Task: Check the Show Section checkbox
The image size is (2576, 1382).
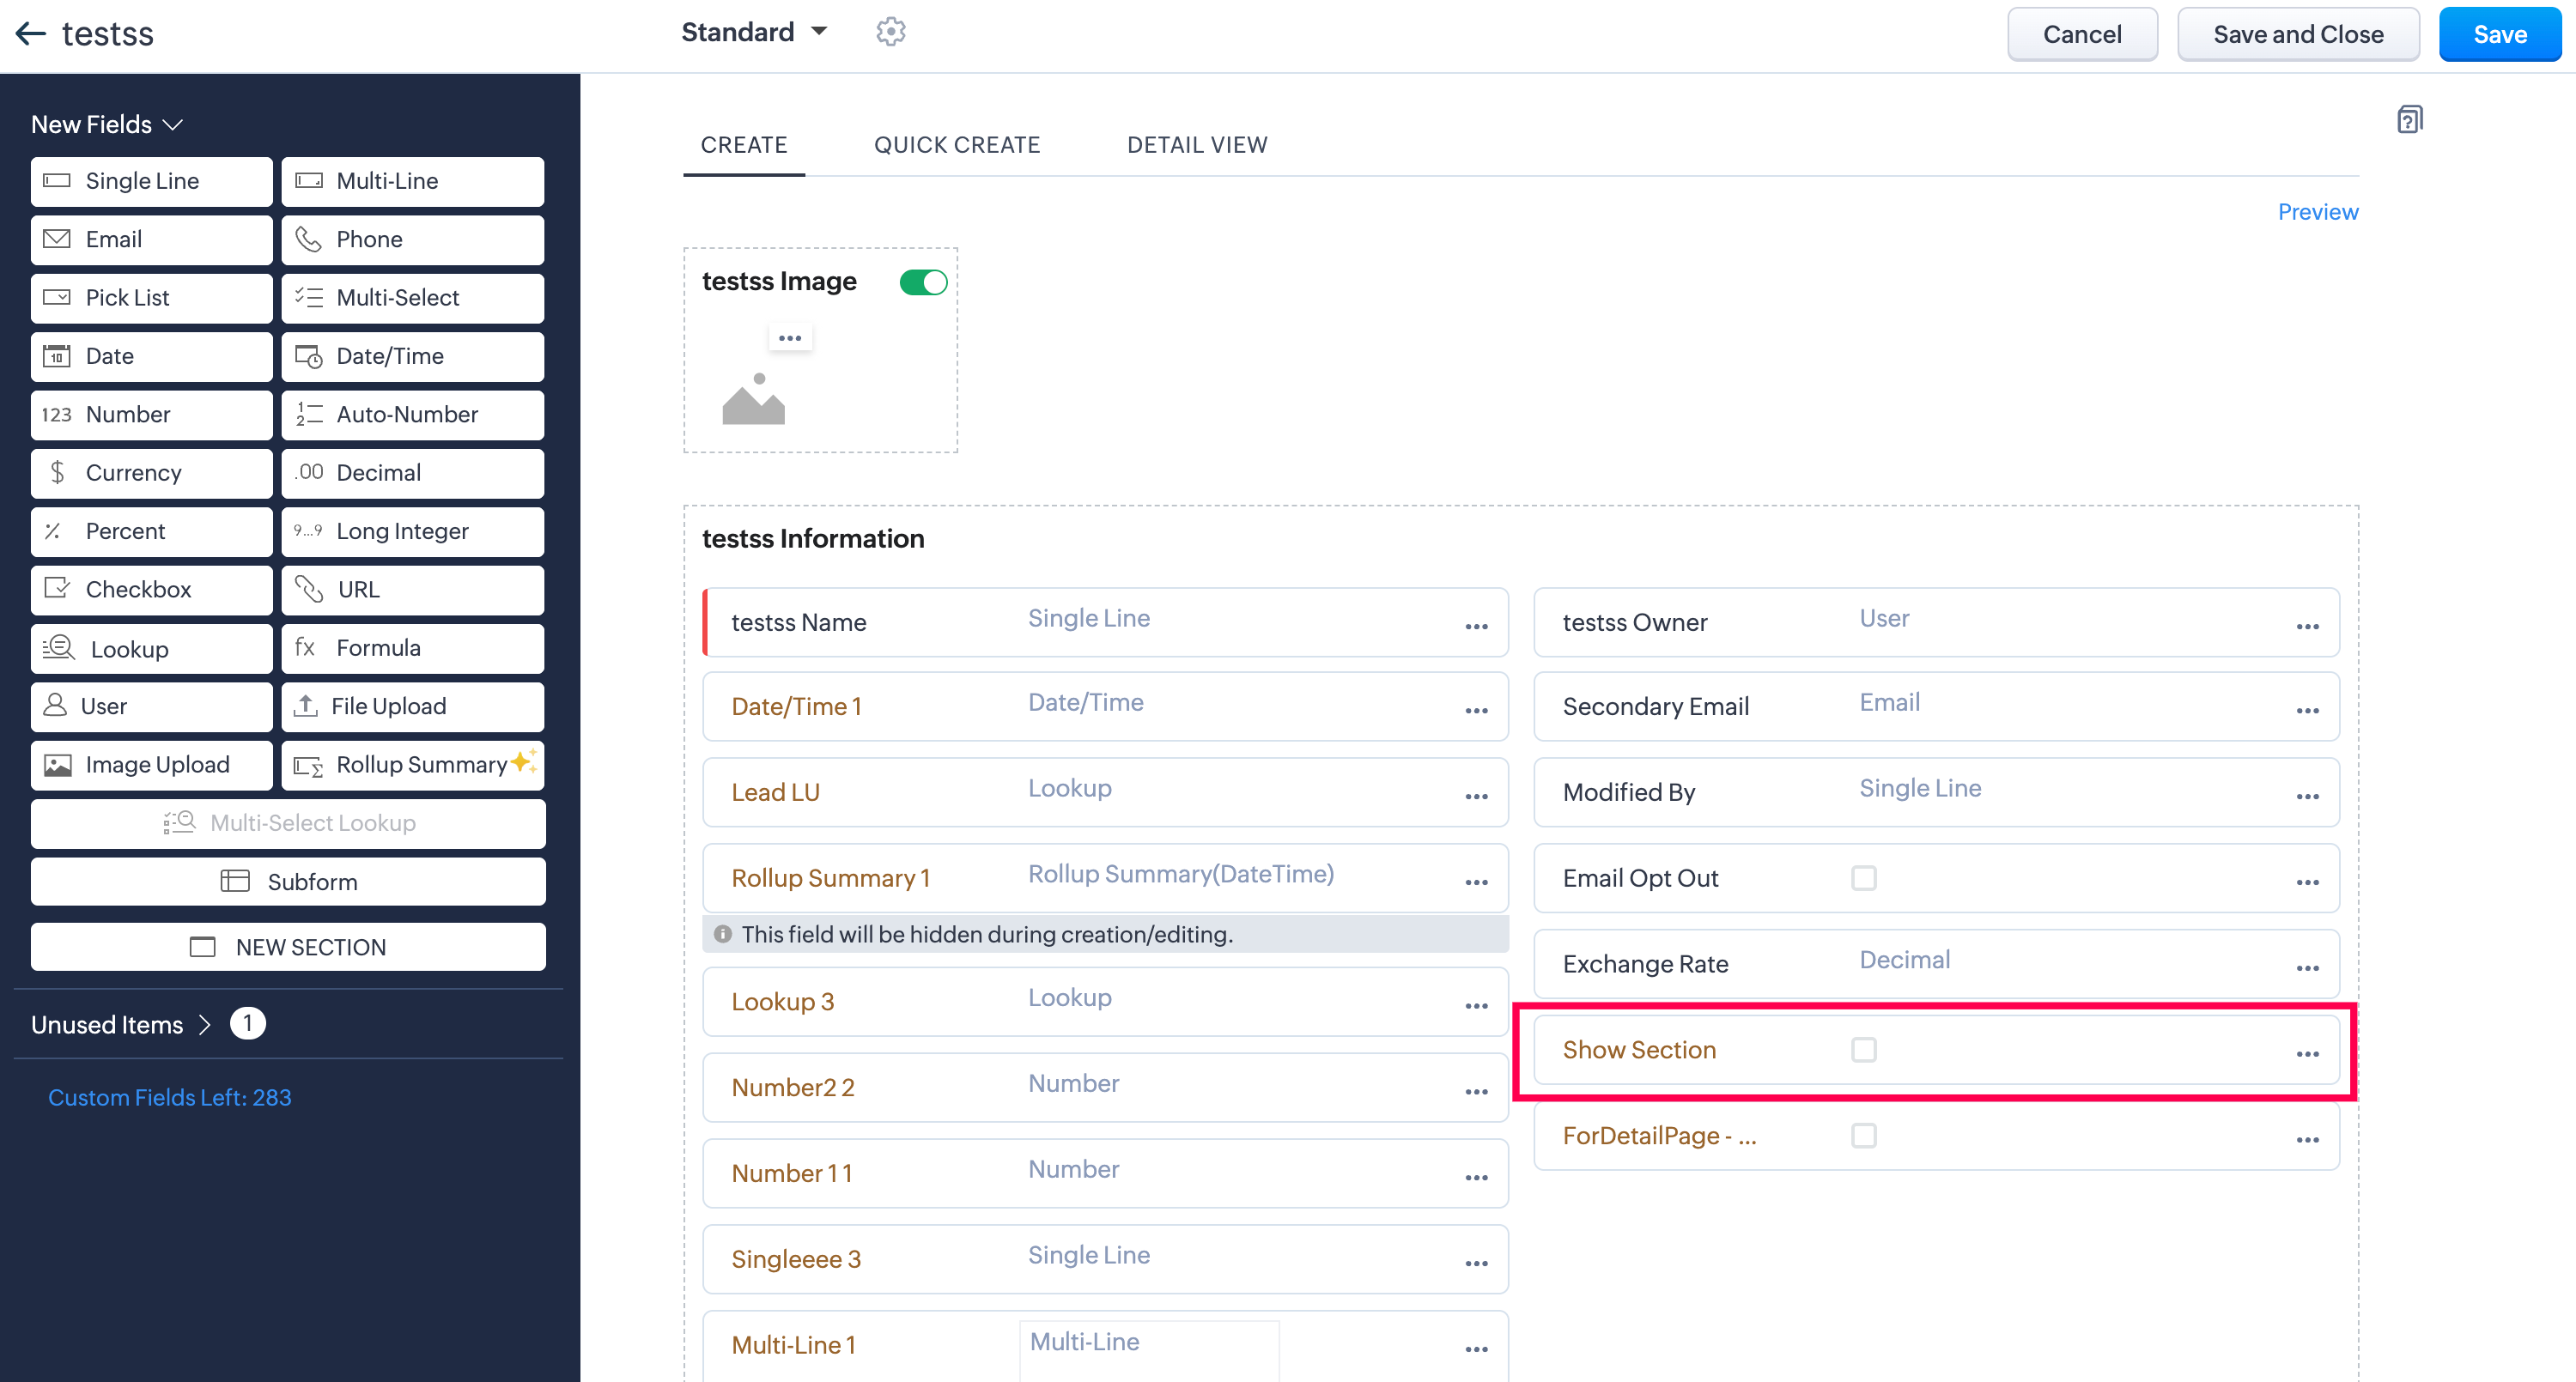Action: [1863, 1049]
